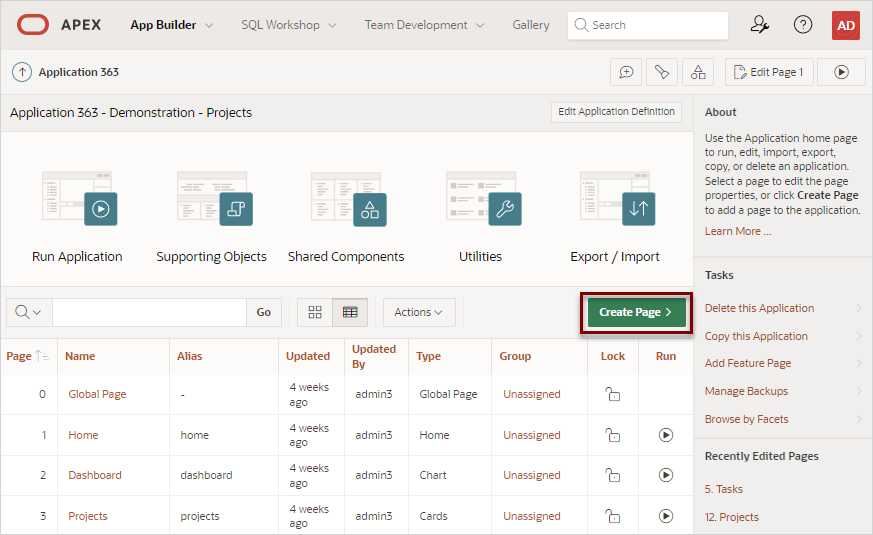Screen dimensions: 873x535
Task: Click the Oracle APEX logo
Action: click(33, 25)
